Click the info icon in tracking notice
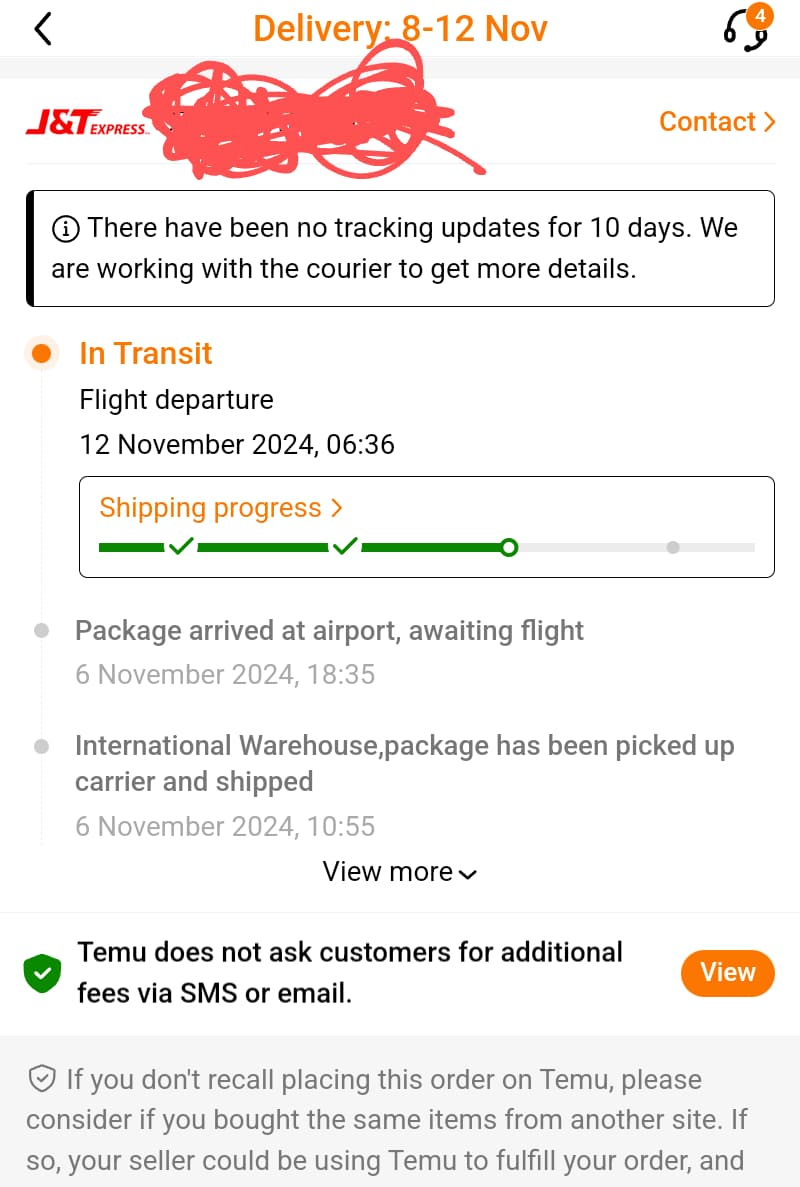This screenshot has height=1187, width=800. (63, 228)
